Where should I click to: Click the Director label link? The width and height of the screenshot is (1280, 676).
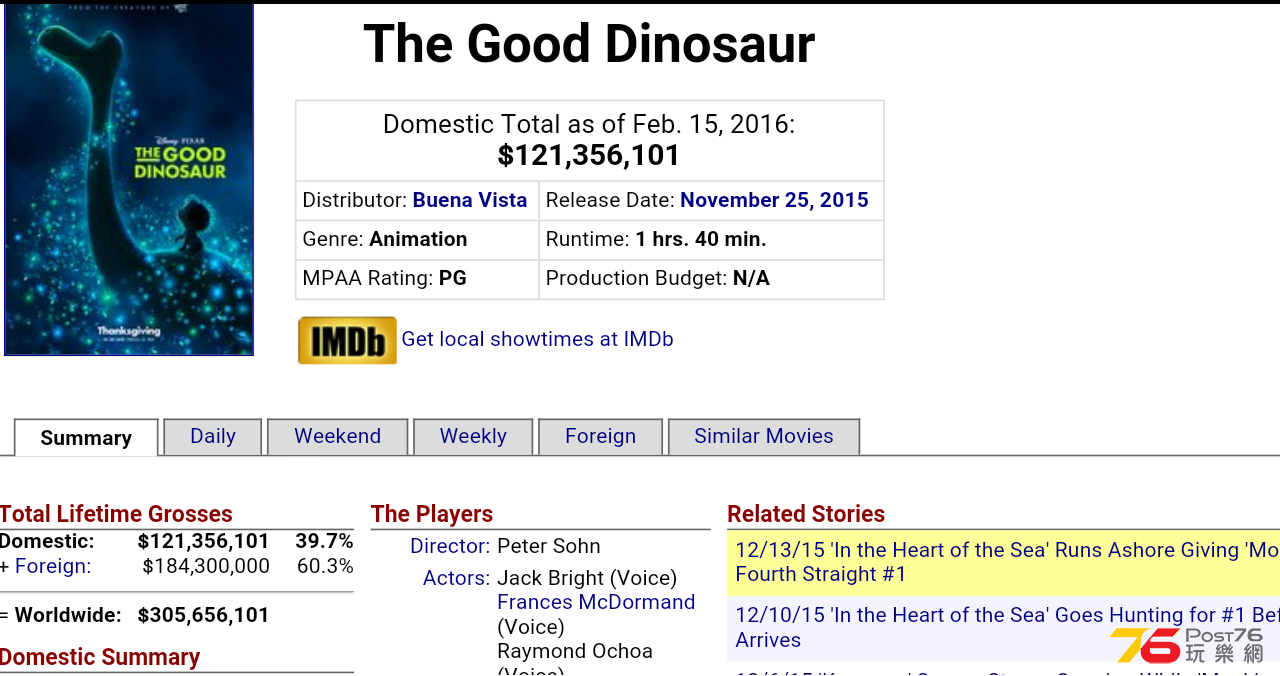coord(450,546)
